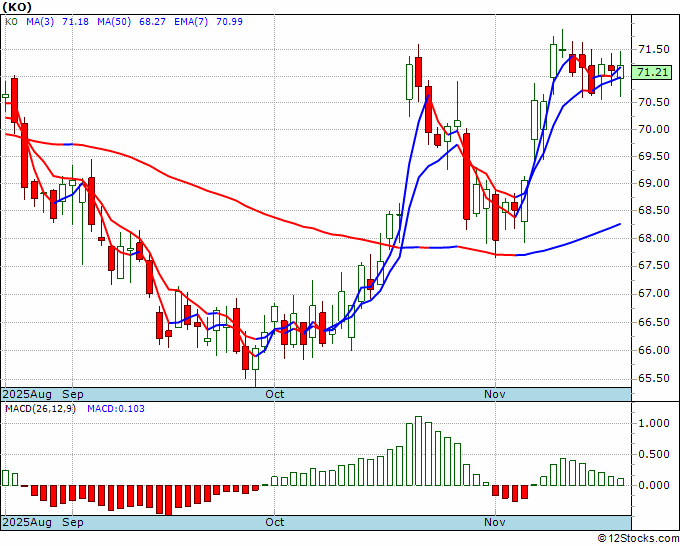Click the 68.00 price axis label
The width and height of the screenshot is (680, 546).
pos(653,238)
